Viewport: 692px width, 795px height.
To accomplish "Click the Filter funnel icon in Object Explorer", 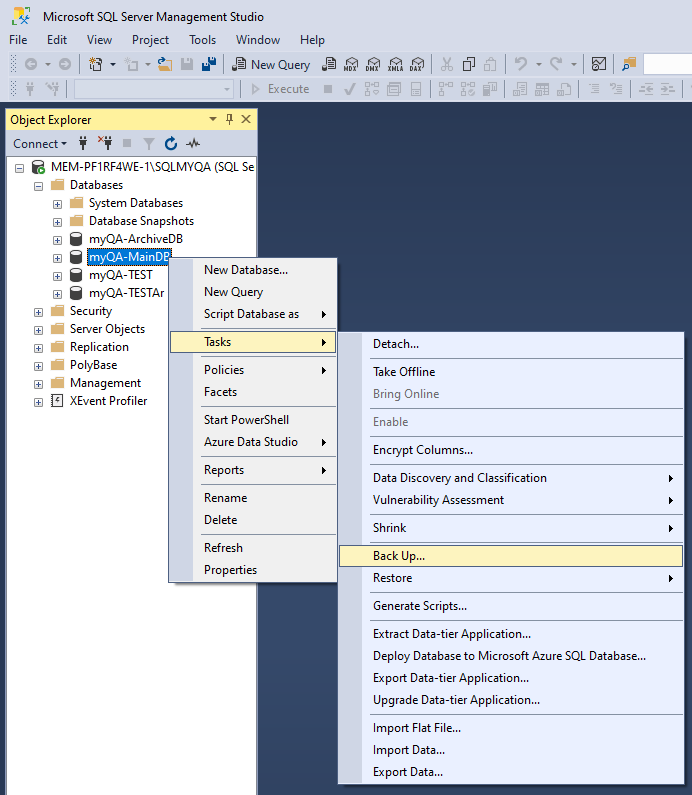I will 149,144.
